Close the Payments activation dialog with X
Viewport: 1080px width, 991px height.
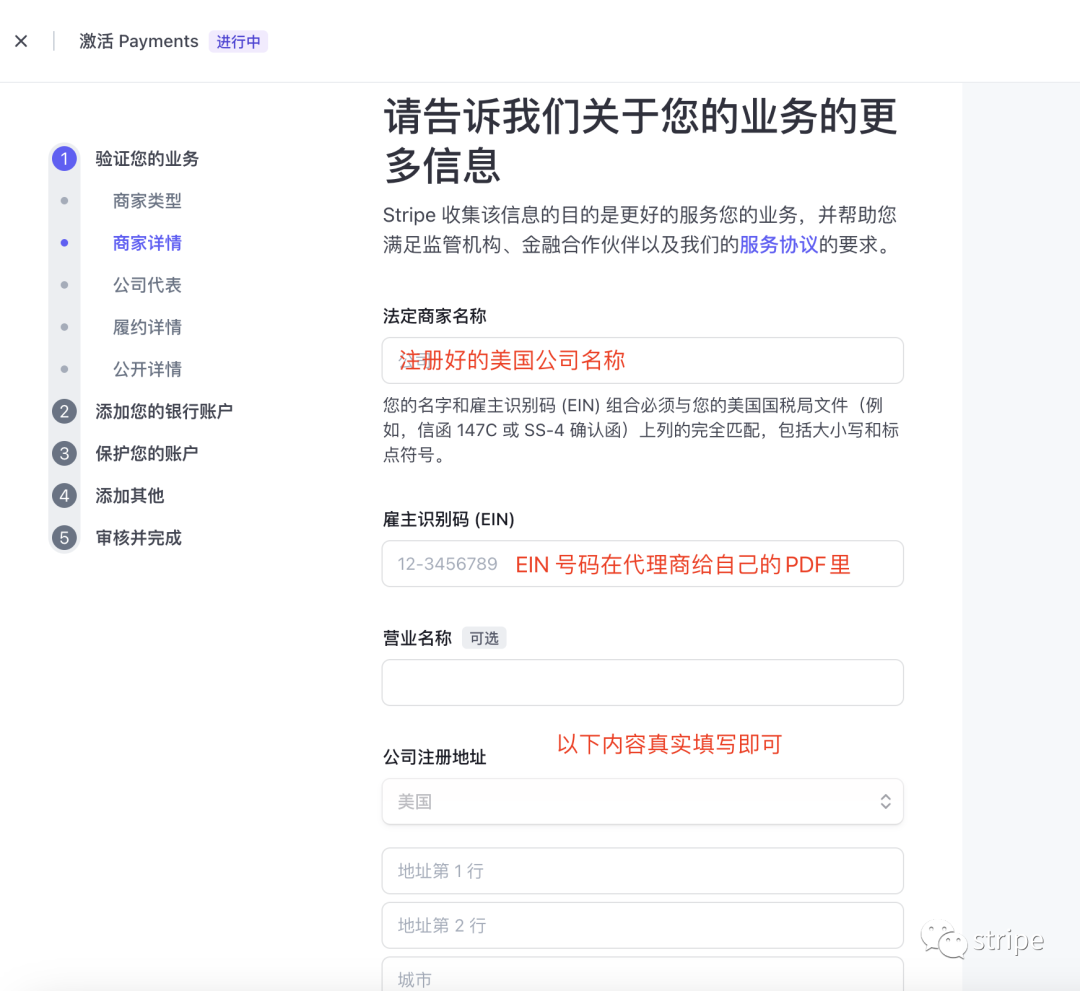[x=21, y=41]
